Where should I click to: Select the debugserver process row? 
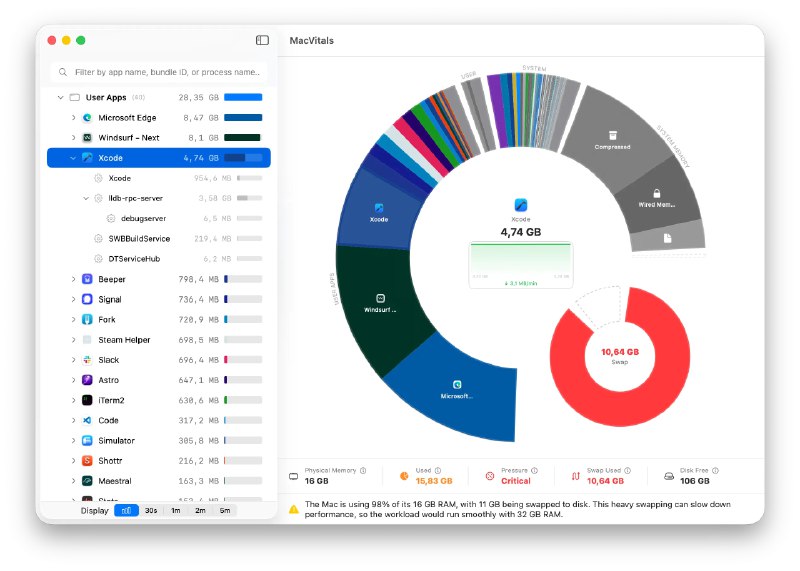click(159, 218)
